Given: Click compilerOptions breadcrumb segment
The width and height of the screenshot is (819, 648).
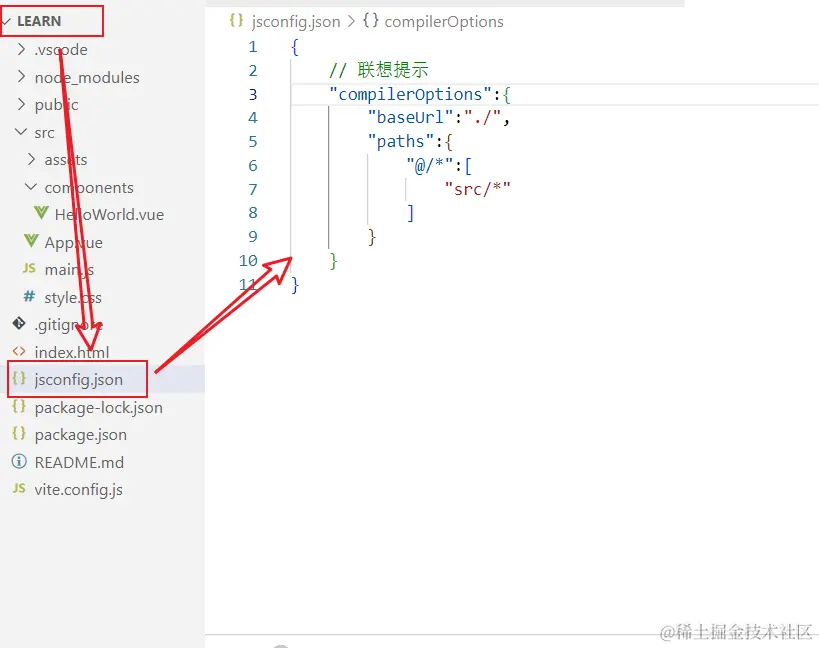Looking at the screenshot, I should pos(444,22).
